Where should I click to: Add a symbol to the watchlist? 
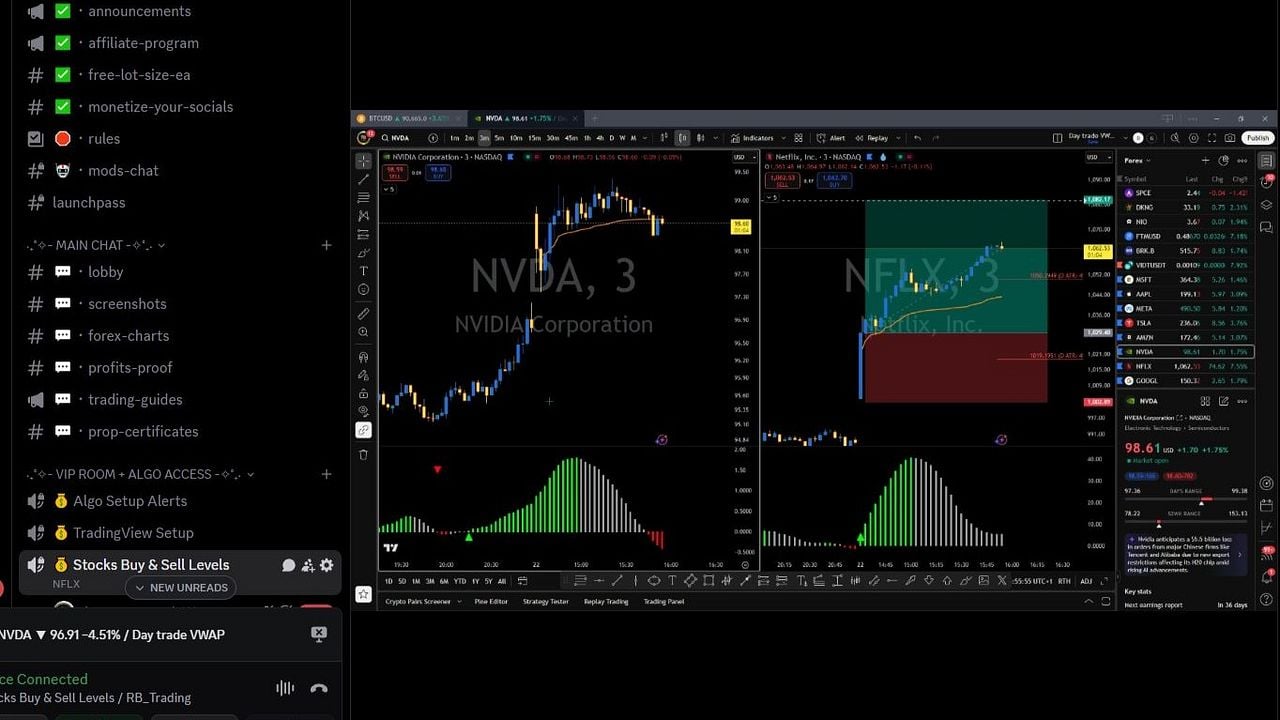click(1207, 160)
